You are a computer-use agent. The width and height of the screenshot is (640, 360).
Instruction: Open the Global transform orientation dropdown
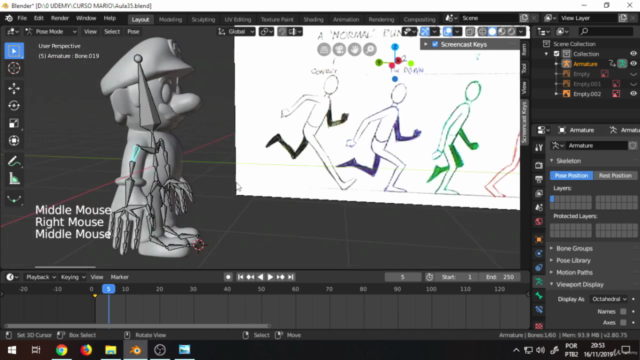pyautogui.click(x=236, y=31)
